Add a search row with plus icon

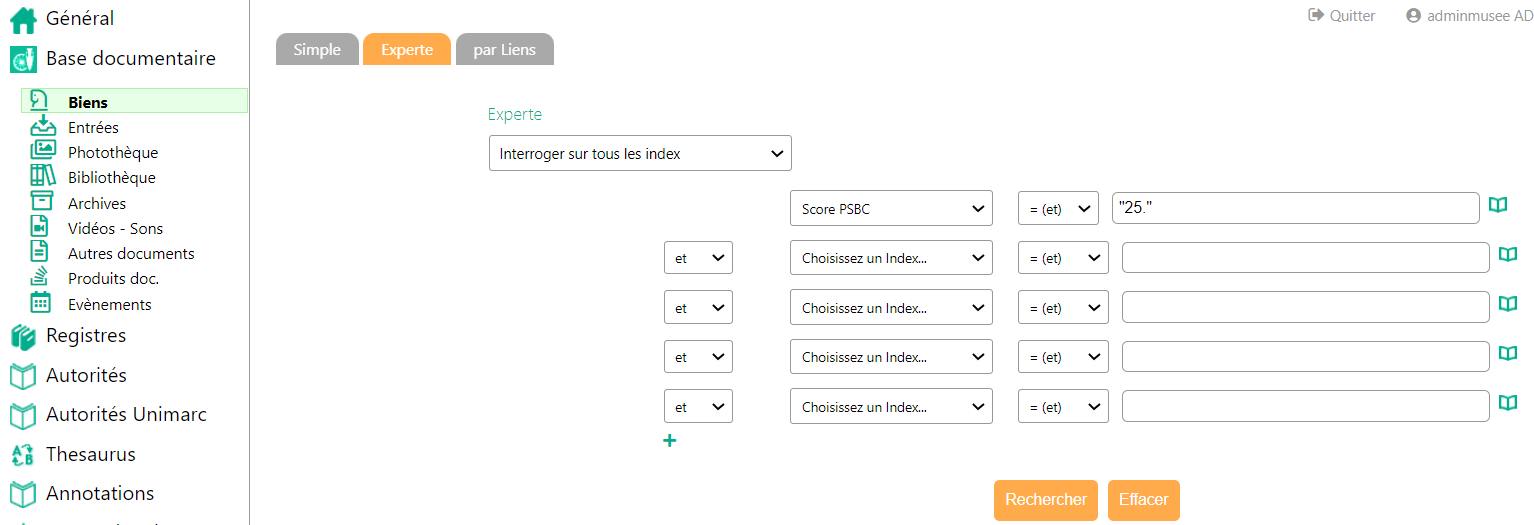(x=669, y=440)
